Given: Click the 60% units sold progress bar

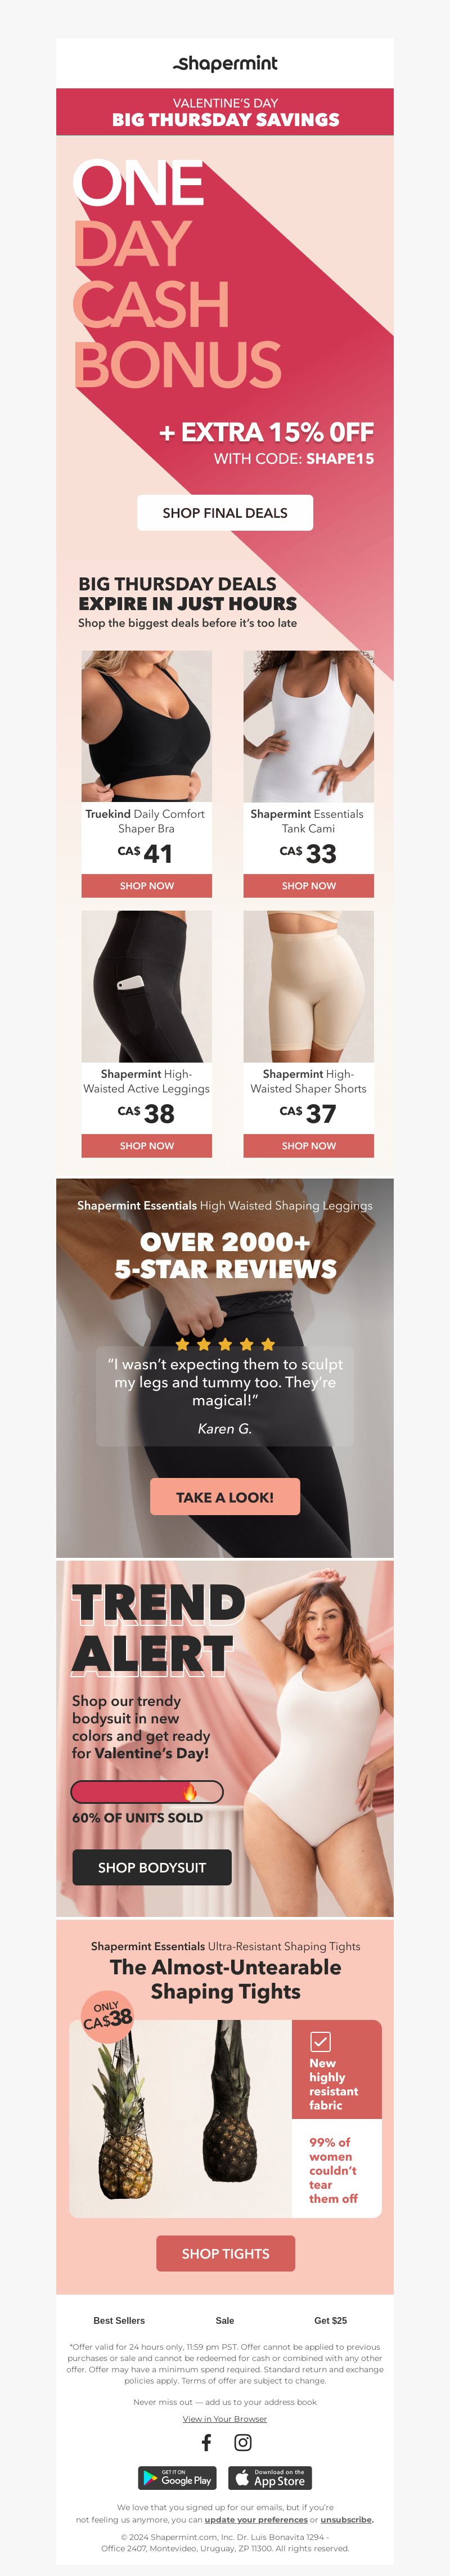Looking at the screenshot, I should pyautogui.click(x=147, y=1791).
